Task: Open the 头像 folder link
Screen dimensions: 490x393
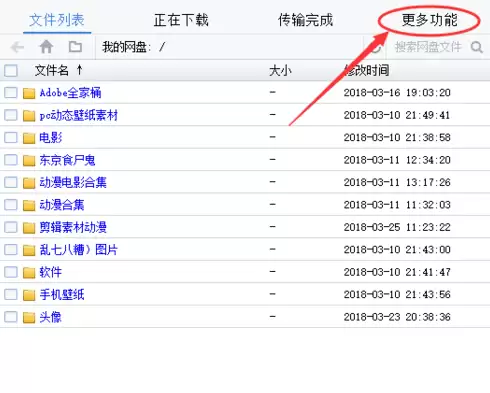Action: point(51,317)
